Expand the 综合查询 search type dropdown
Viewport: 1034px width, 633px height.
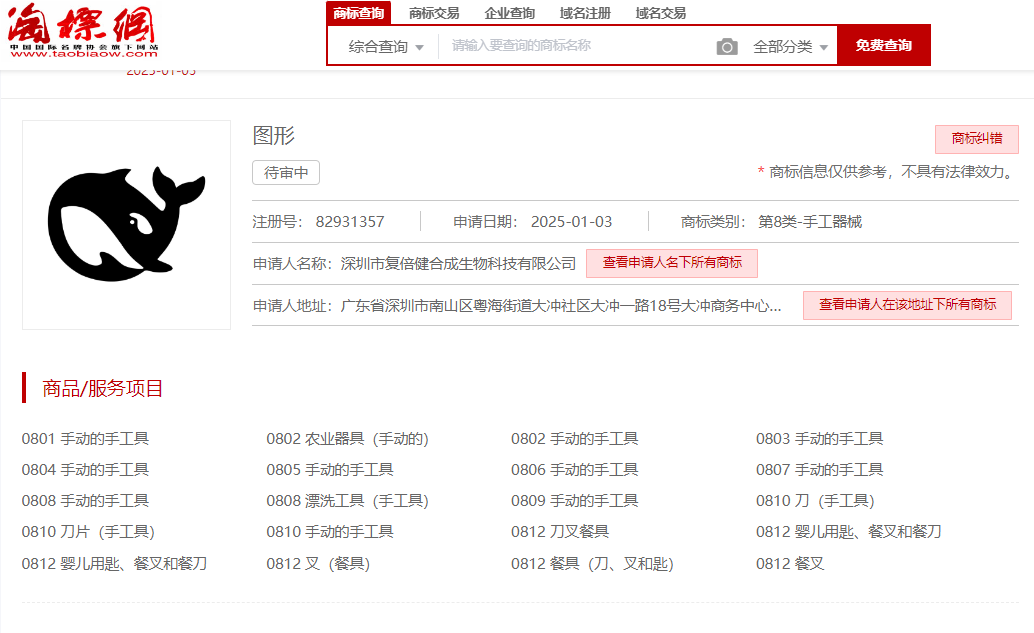[x=386, y=47]
